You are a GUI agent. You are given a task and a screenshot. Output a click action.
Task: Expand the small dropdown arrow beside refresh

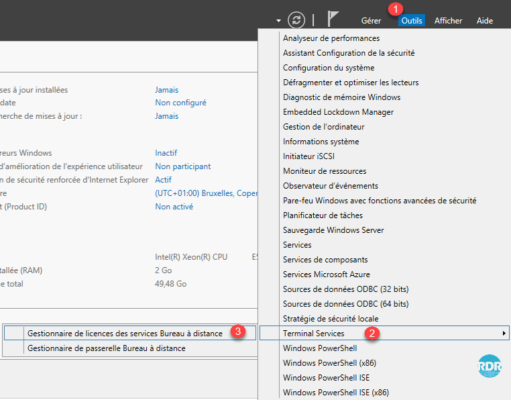278,21
